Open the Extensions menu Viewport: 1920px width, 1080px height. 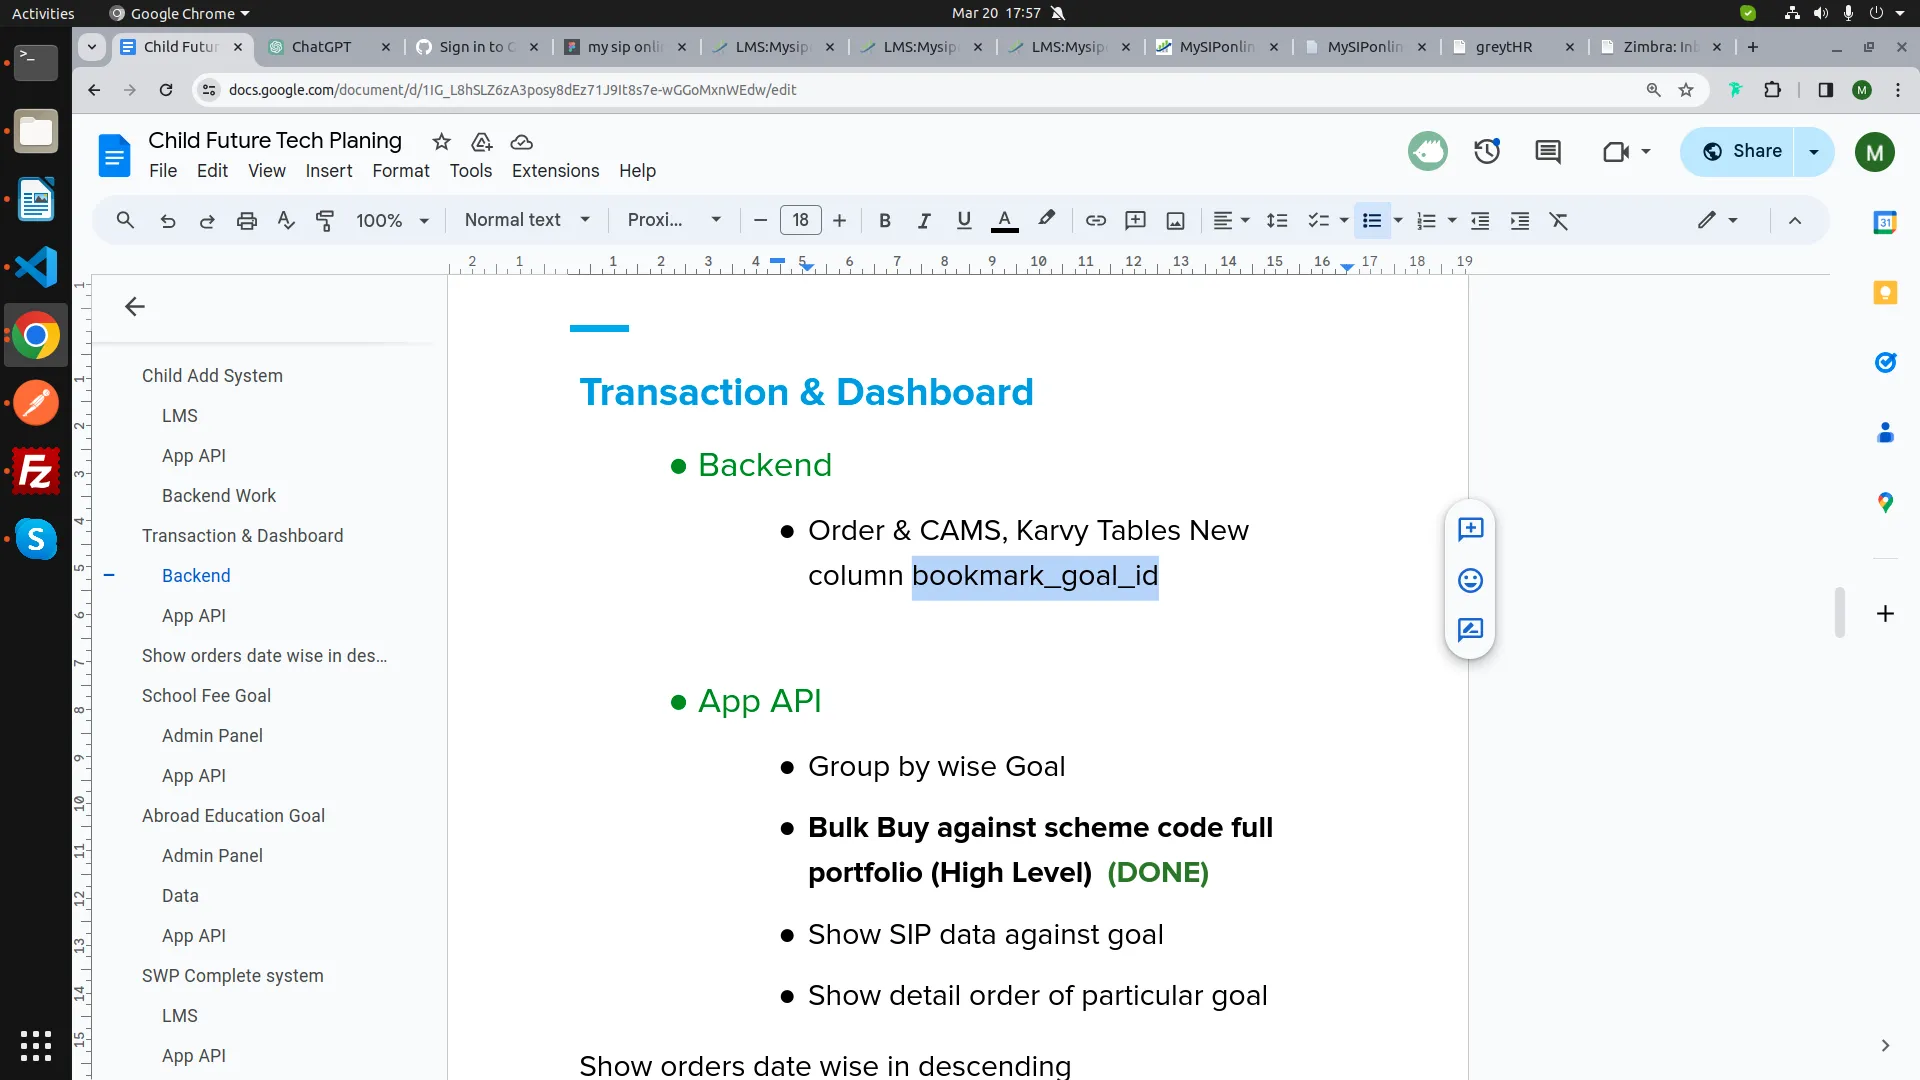click(555, 171)
